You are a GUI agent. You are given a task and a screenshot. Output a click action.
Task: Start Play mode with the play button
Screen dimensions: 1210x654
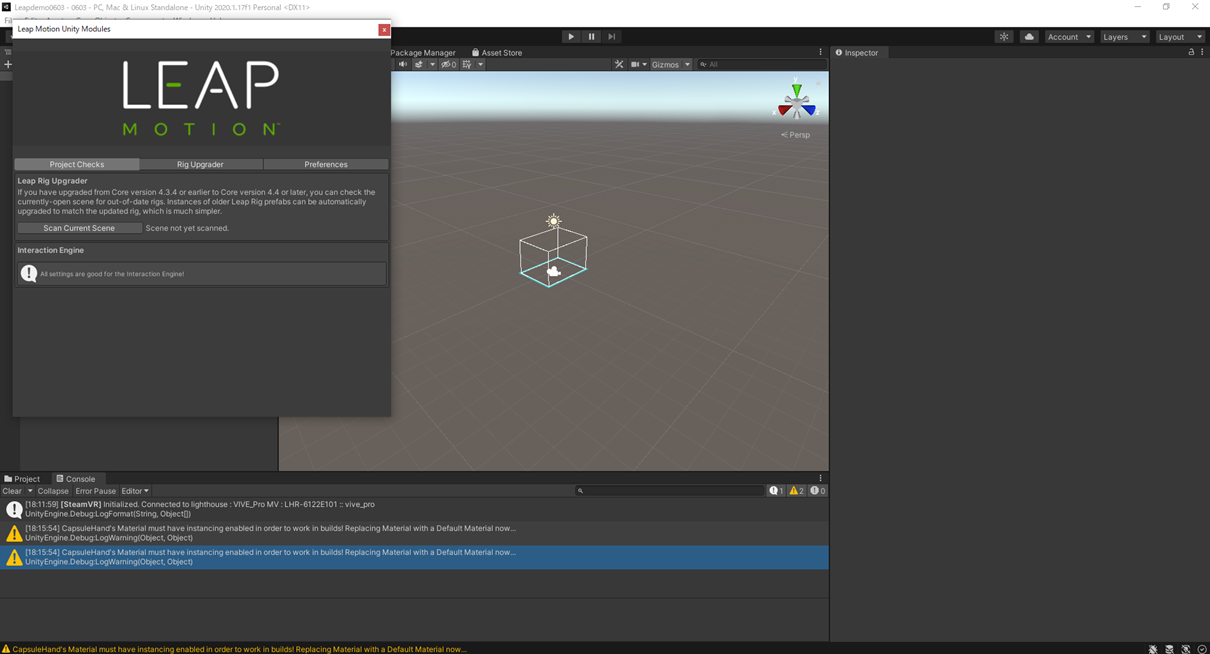point(571,37)
